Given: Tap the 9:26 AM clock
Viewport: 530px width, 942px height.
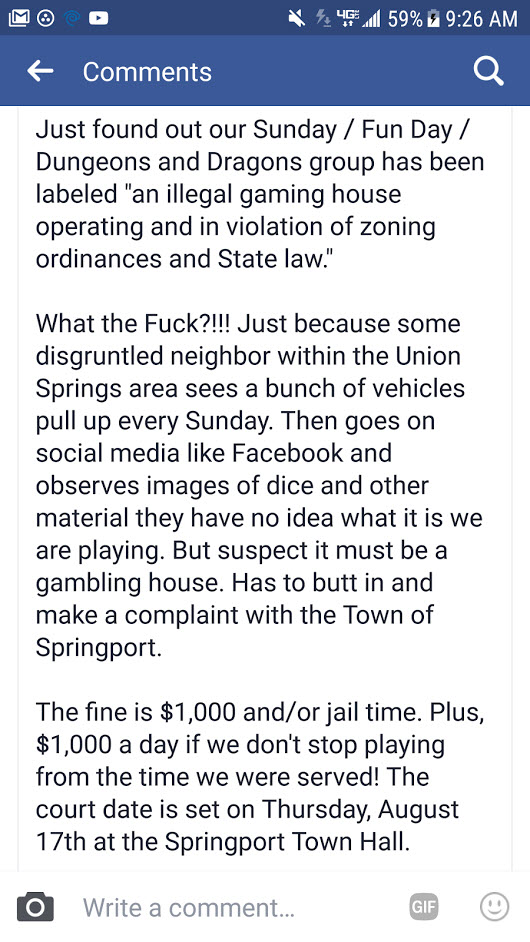Looking at the screenshot, I should (x=481, y=19).
